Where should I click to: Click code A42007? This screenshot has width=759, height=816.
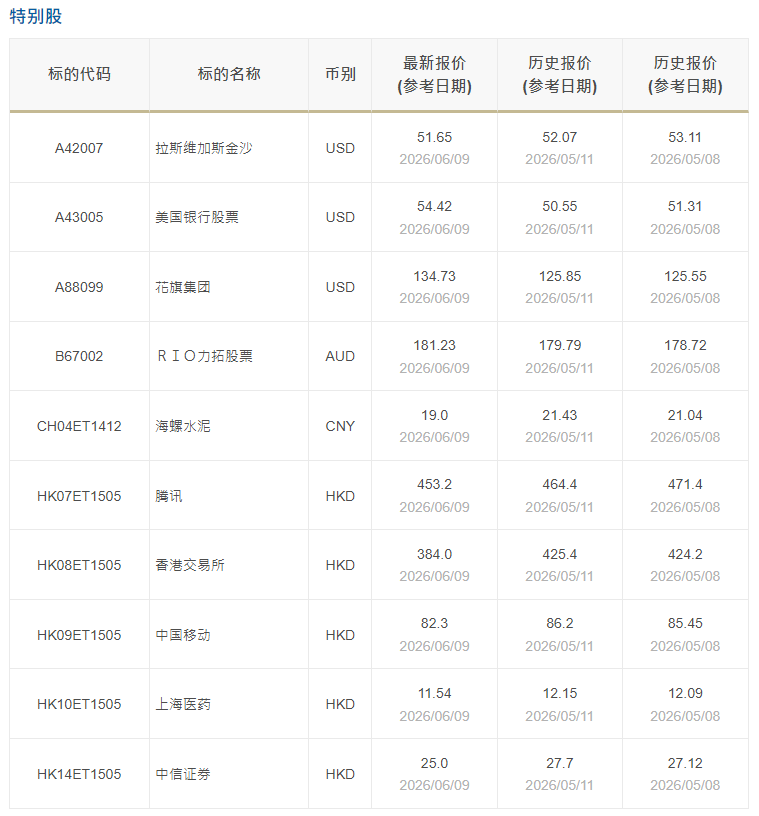coord(79,148)
